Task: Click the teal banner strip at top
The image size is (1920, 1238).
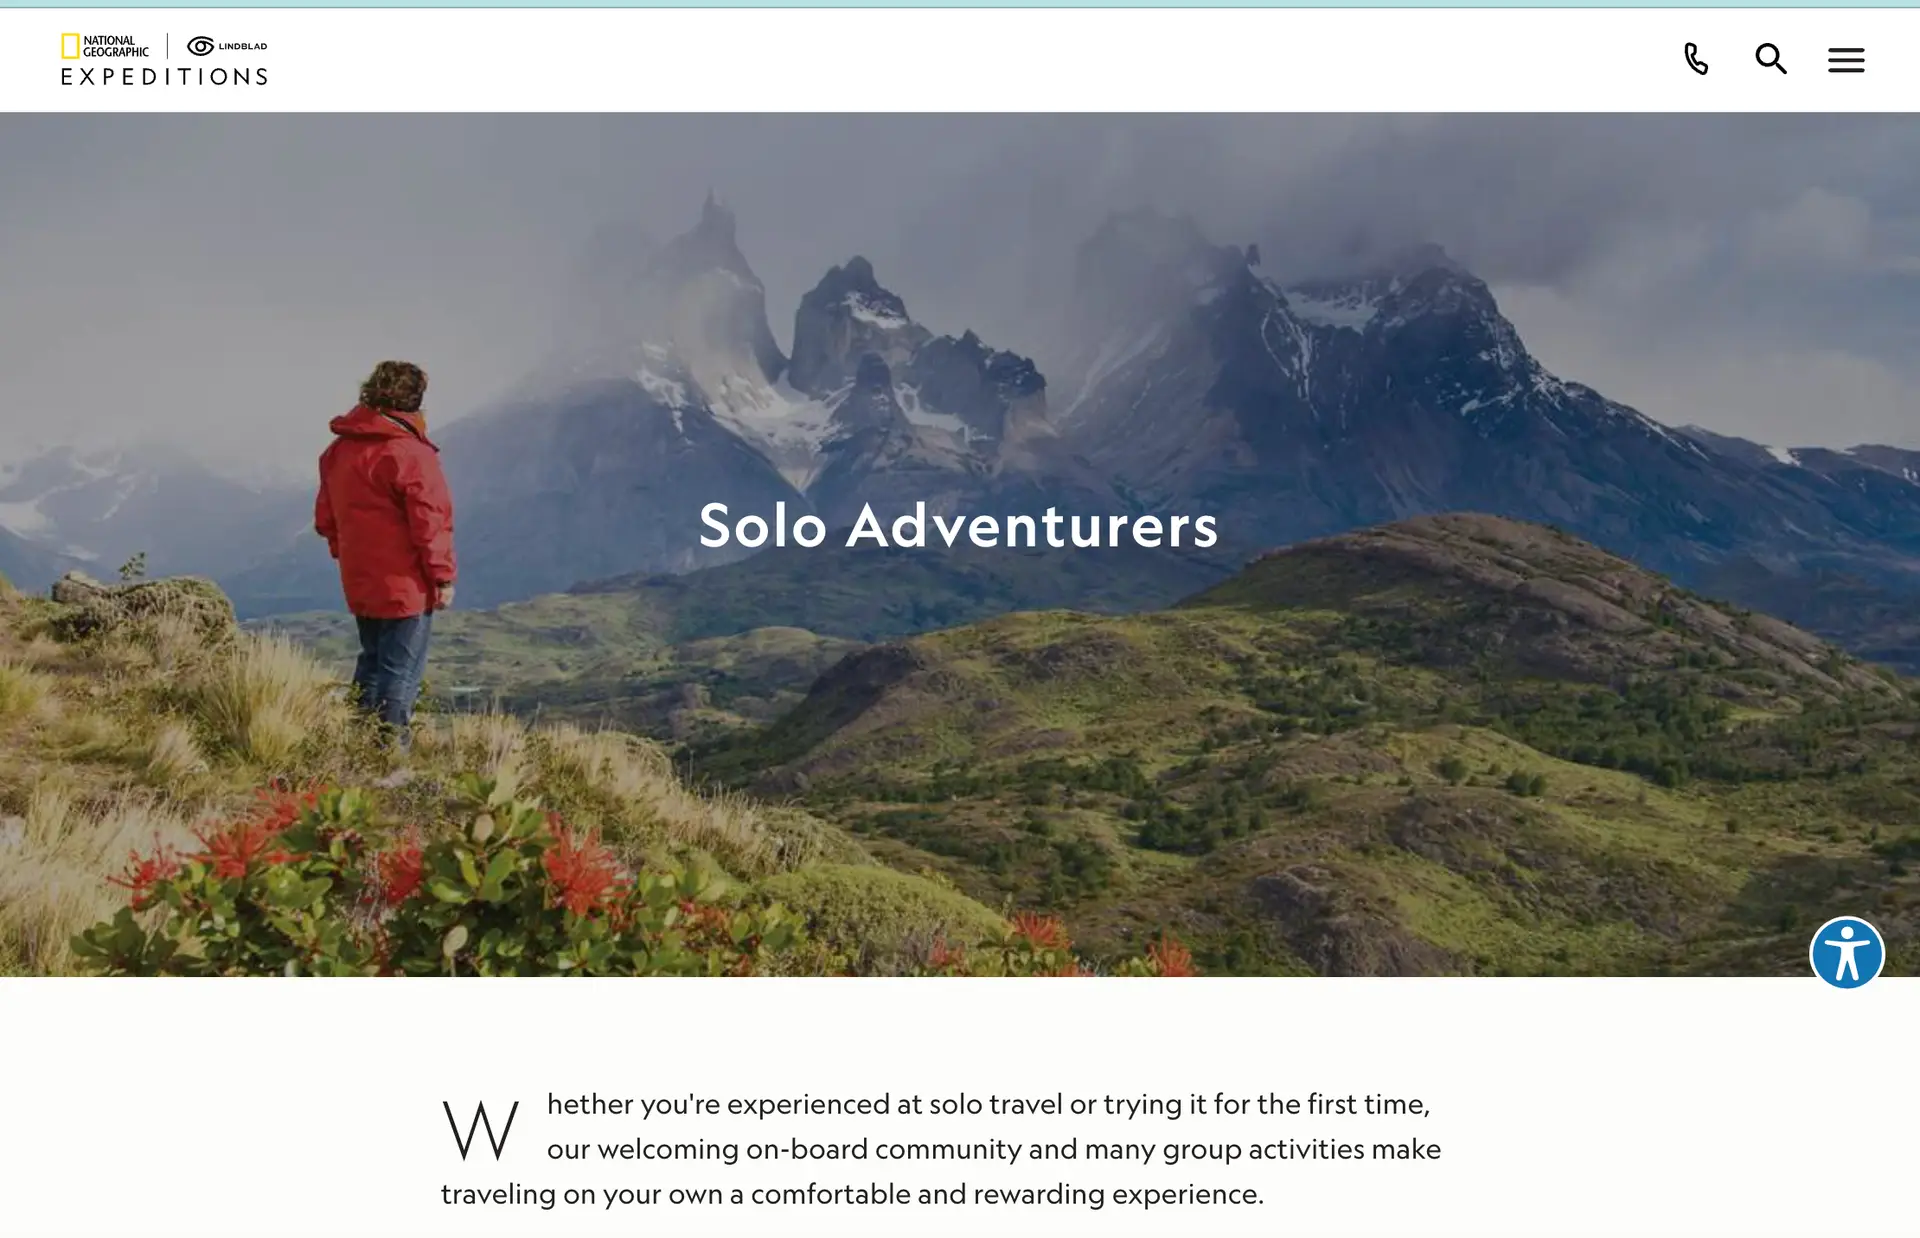Action: 960,4
